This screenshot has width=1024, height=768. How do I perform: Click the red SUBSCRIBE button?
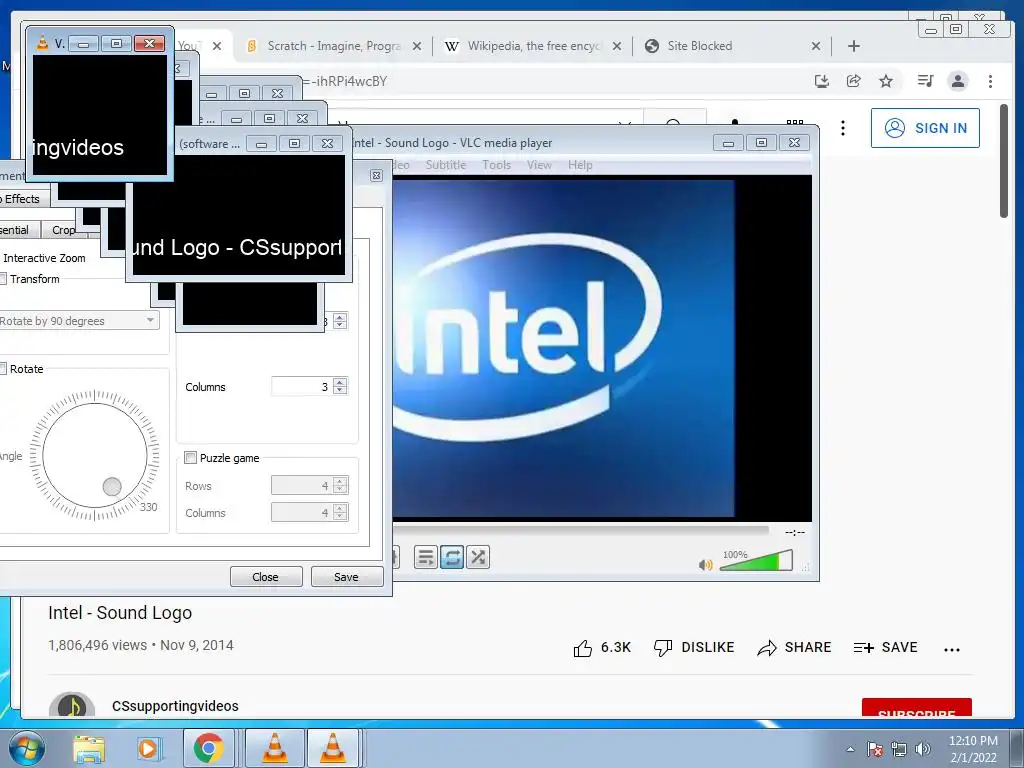(x=917, y=708)
